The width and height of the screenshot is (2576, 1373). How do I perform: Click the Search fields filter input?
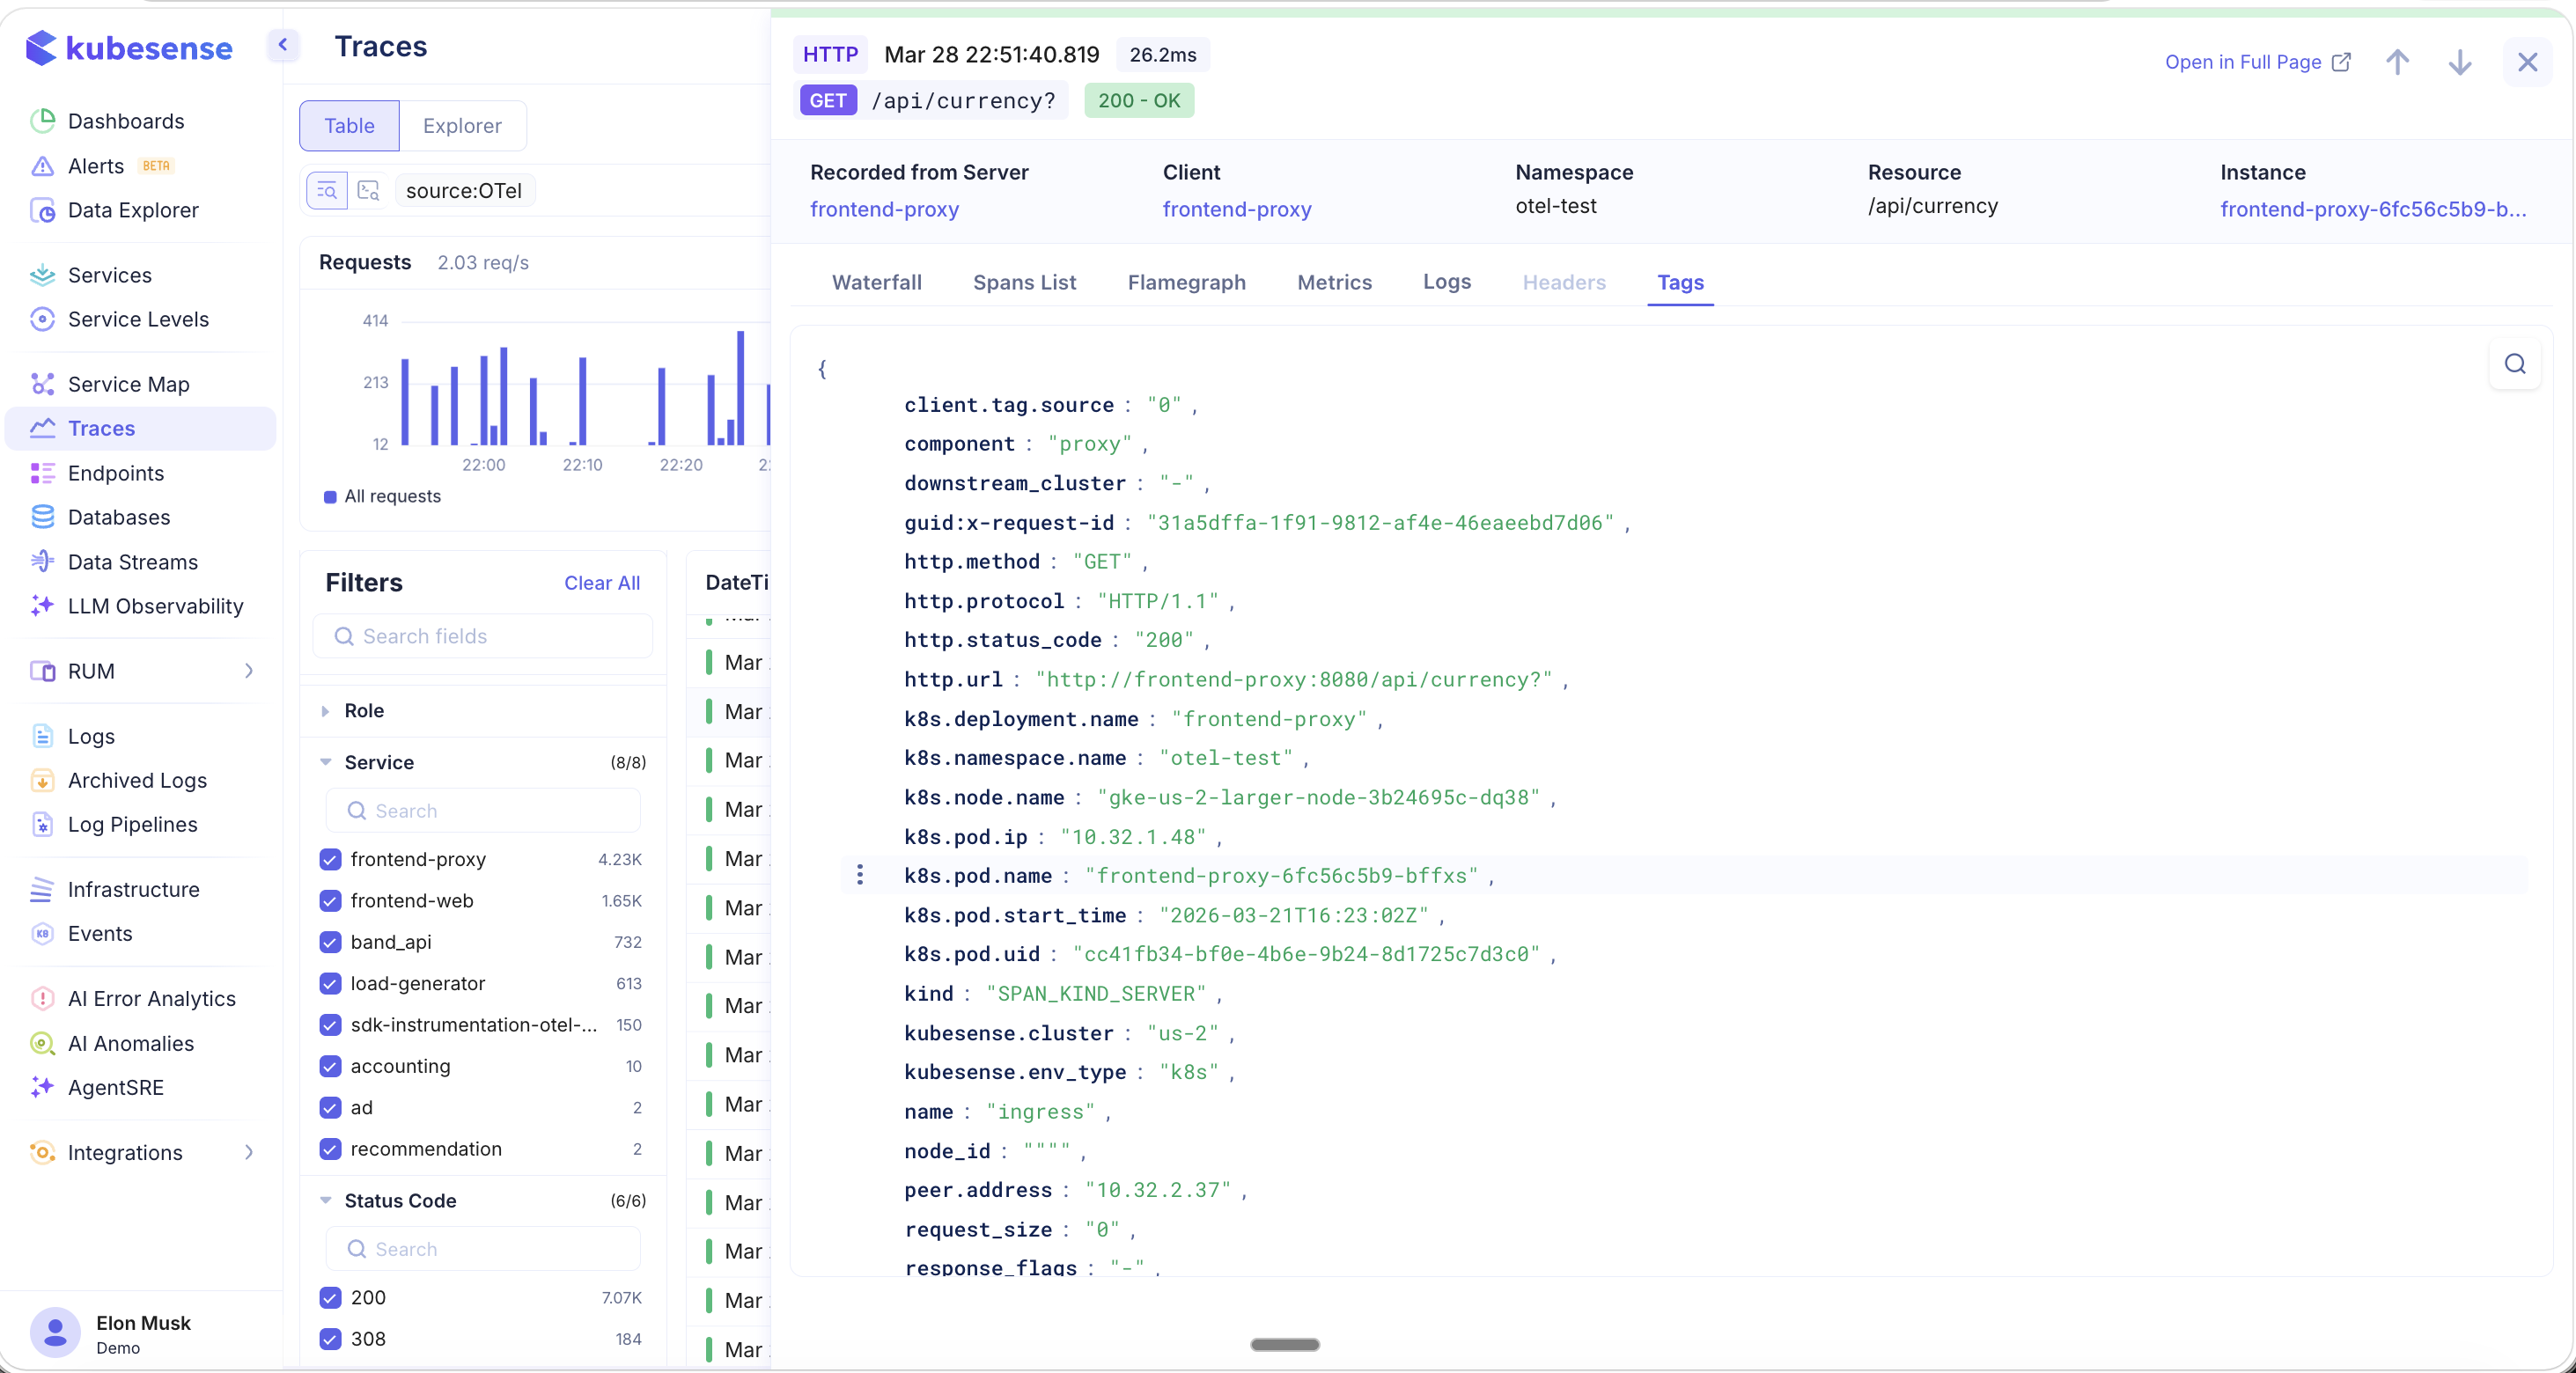483,636
